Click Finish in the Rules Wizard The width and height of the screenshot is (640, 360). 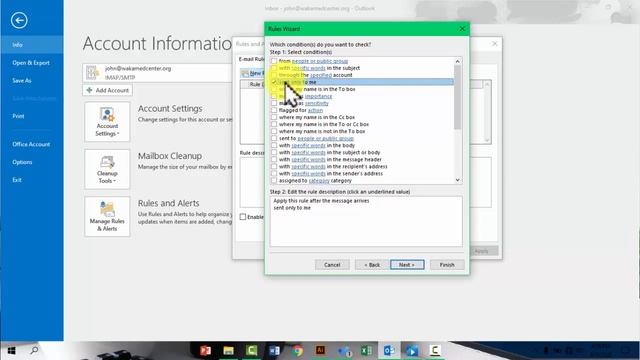click(447, 265)
